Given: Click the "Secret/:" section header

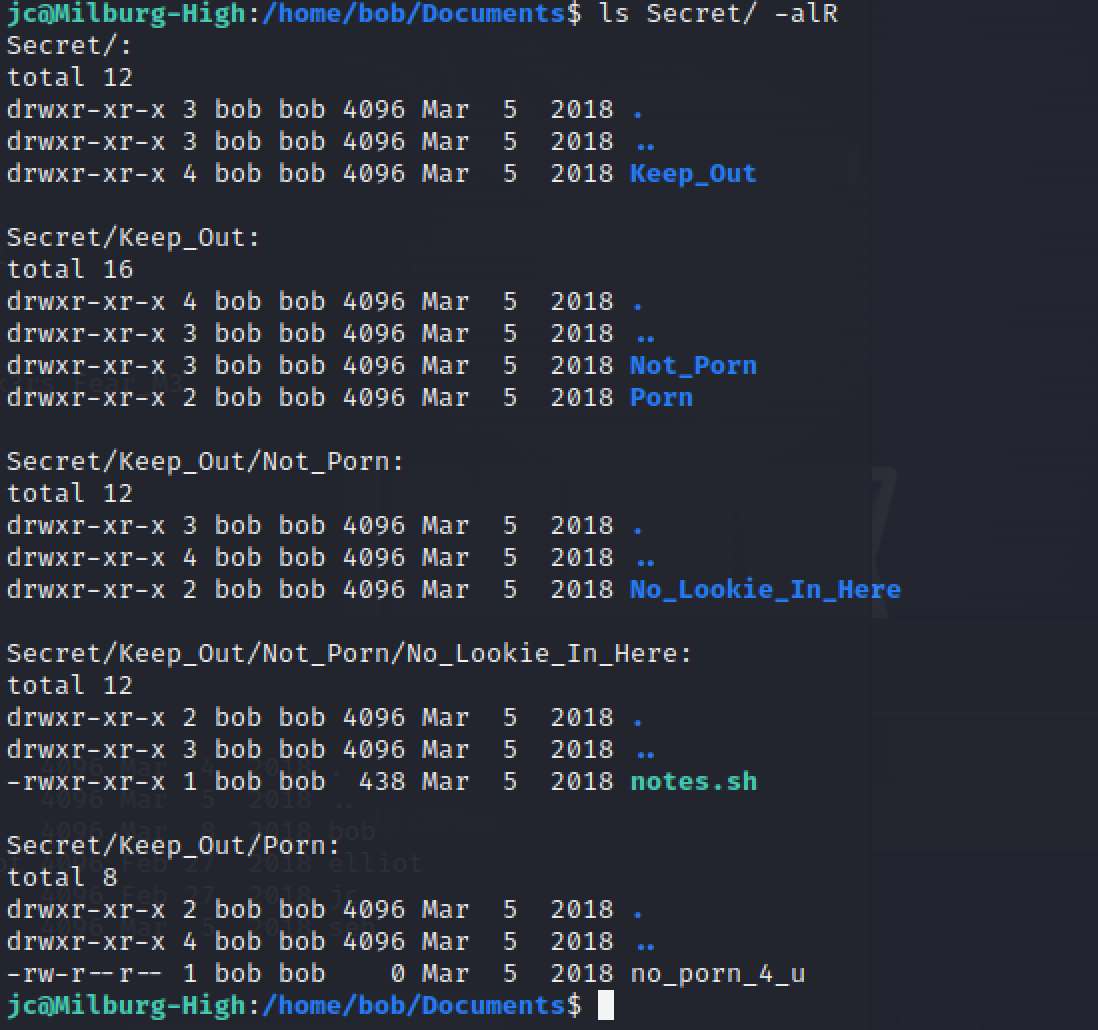Looking at the screenshot, I should (x=70, y=45).
